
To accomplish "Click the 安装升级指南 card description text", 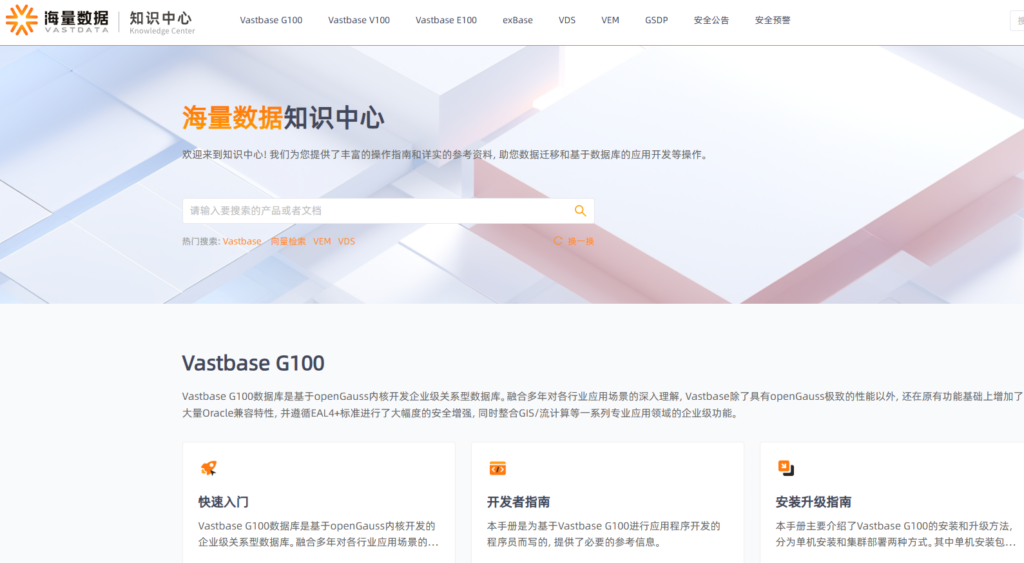I will (x=895, y=534).
